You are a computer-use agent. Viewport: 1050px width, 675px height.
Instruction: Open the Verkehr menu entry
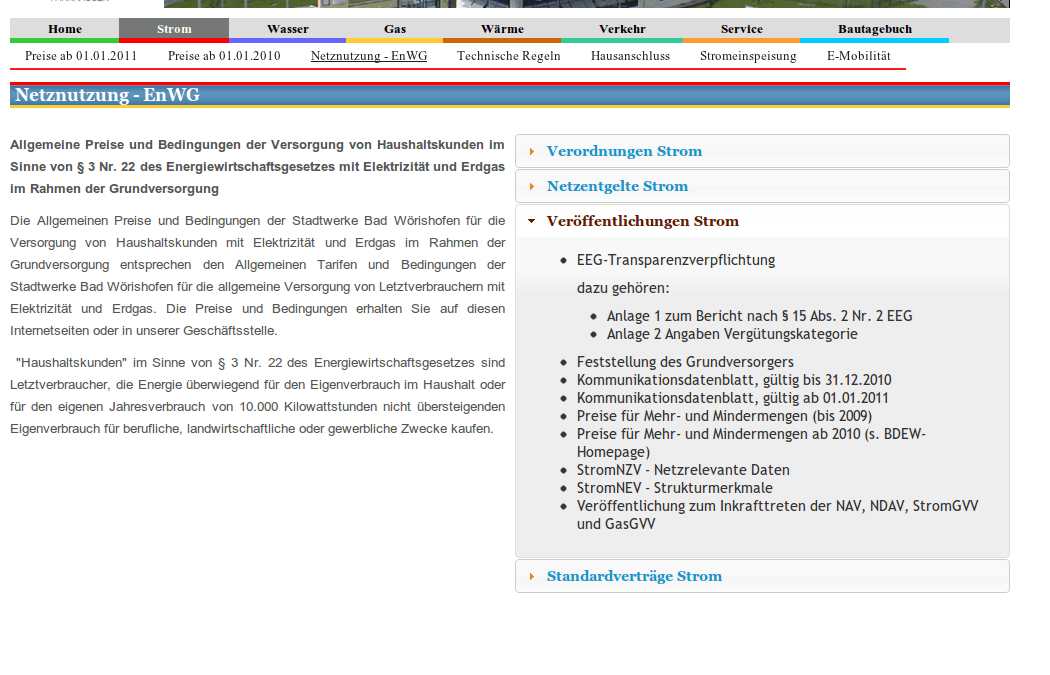coord(622,29)
